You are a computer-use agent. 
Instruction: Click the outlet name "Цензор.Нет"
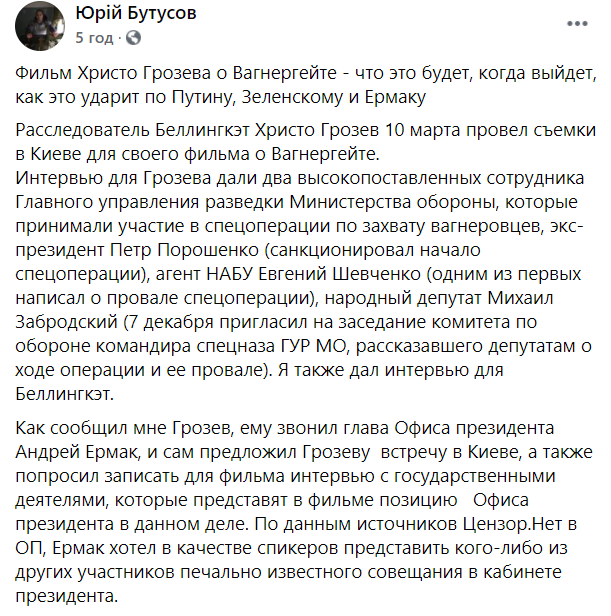click(512, 524)
